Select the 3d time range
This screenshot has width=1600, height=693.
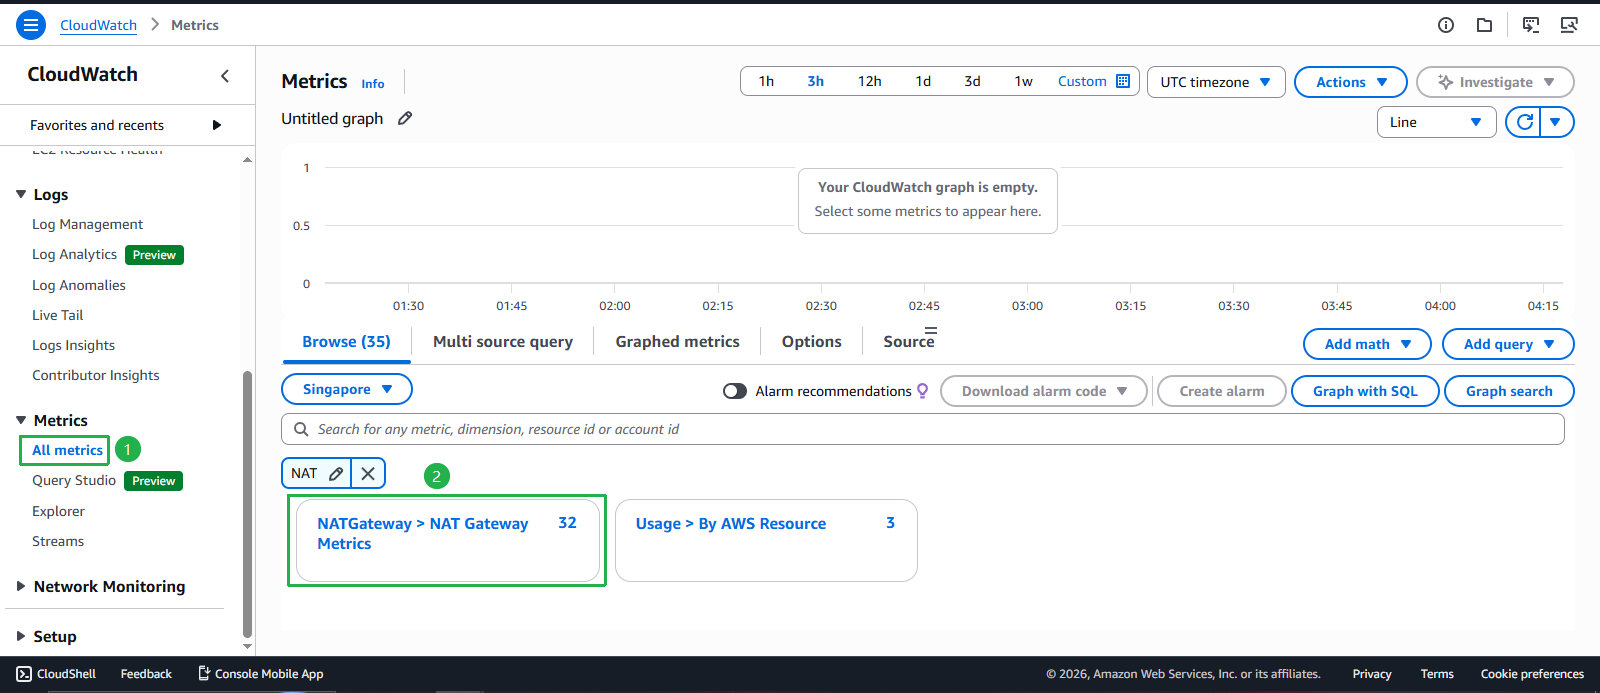[x=972, y=81]
